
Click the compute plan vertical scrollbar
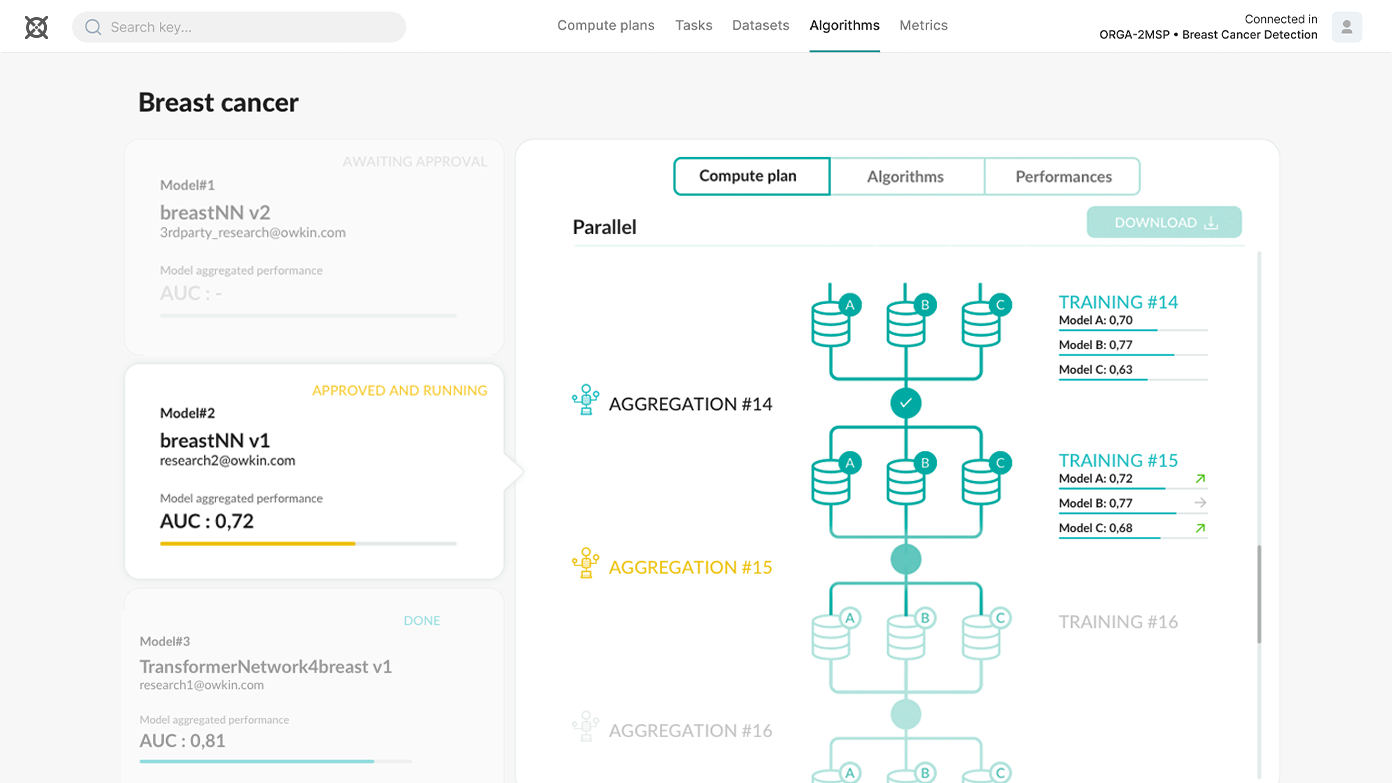(1259, 594)
